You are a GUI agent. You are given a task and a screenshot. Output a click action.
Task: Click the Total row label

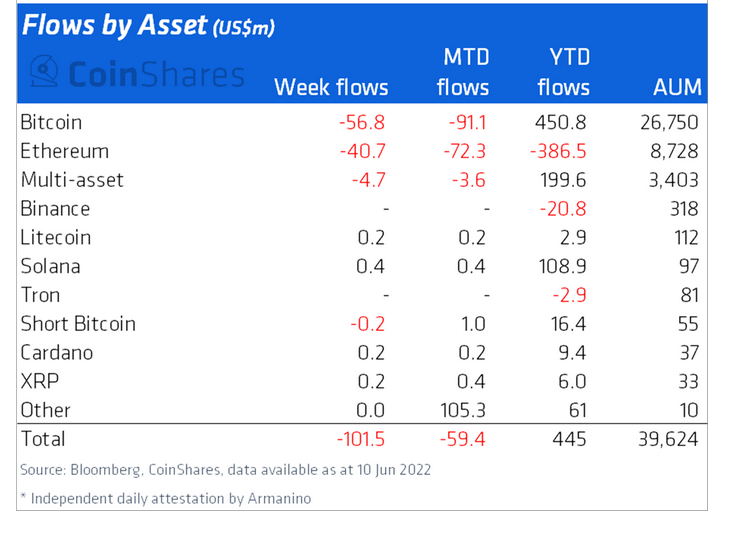click(x=43, y=439)
